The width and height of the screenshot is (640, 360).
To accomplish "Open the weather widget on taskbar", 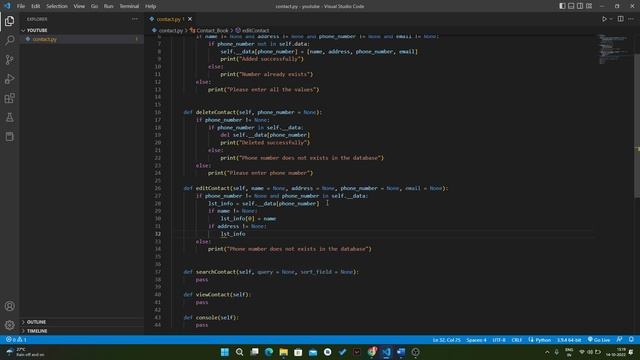I will (24, 352).
